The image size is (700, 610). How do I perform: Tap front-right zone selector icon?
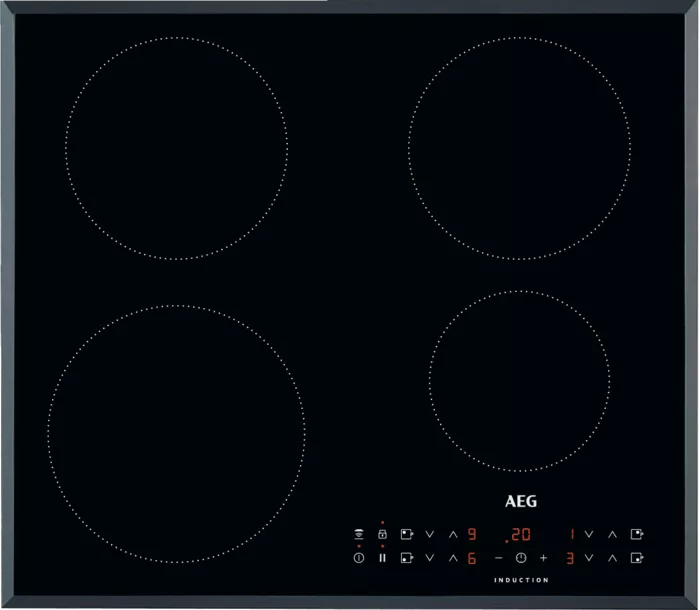point(637,558)
